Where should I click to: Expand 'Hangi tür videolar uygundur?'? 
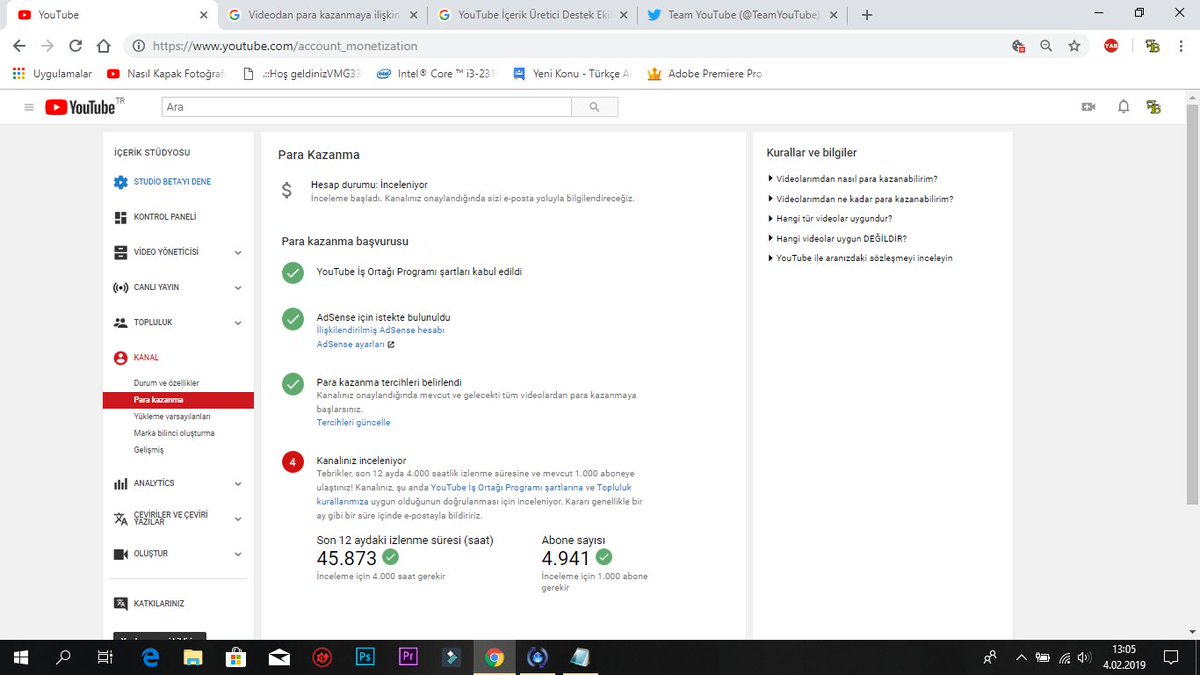[x=830, y=218]
